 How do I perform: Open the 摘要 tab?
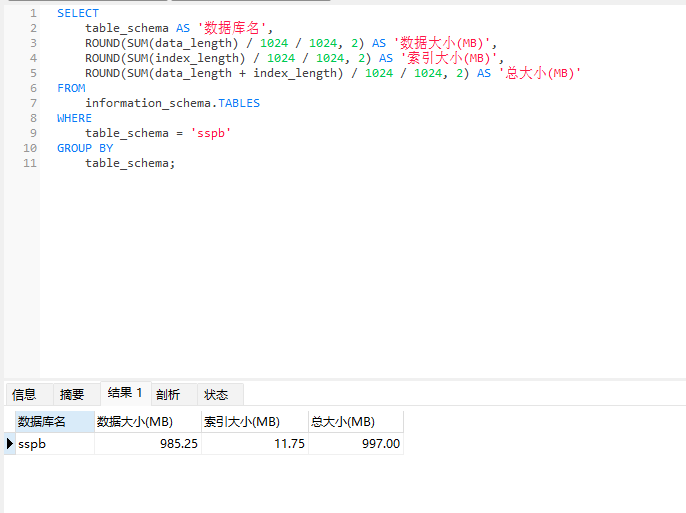(77, 394)
